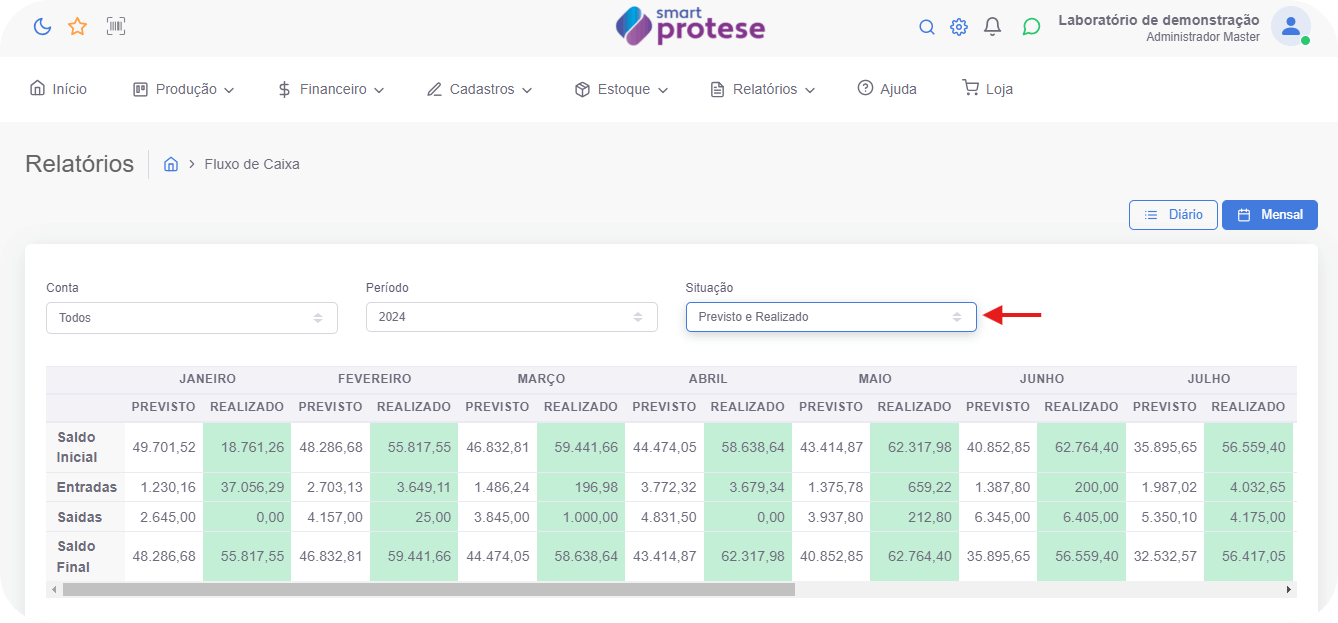Open the barcode scanner icon
Image resolution: width=1338 pixels, height=623 pixels.
[116, 27]
